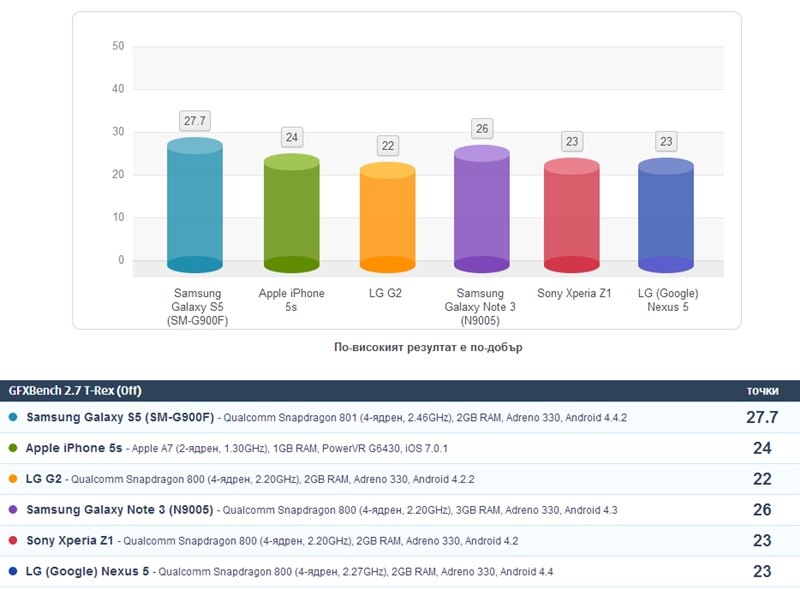Click the 10 tick on the y-axis
This screenshot has height=589, width=800.
coord(118,217)
